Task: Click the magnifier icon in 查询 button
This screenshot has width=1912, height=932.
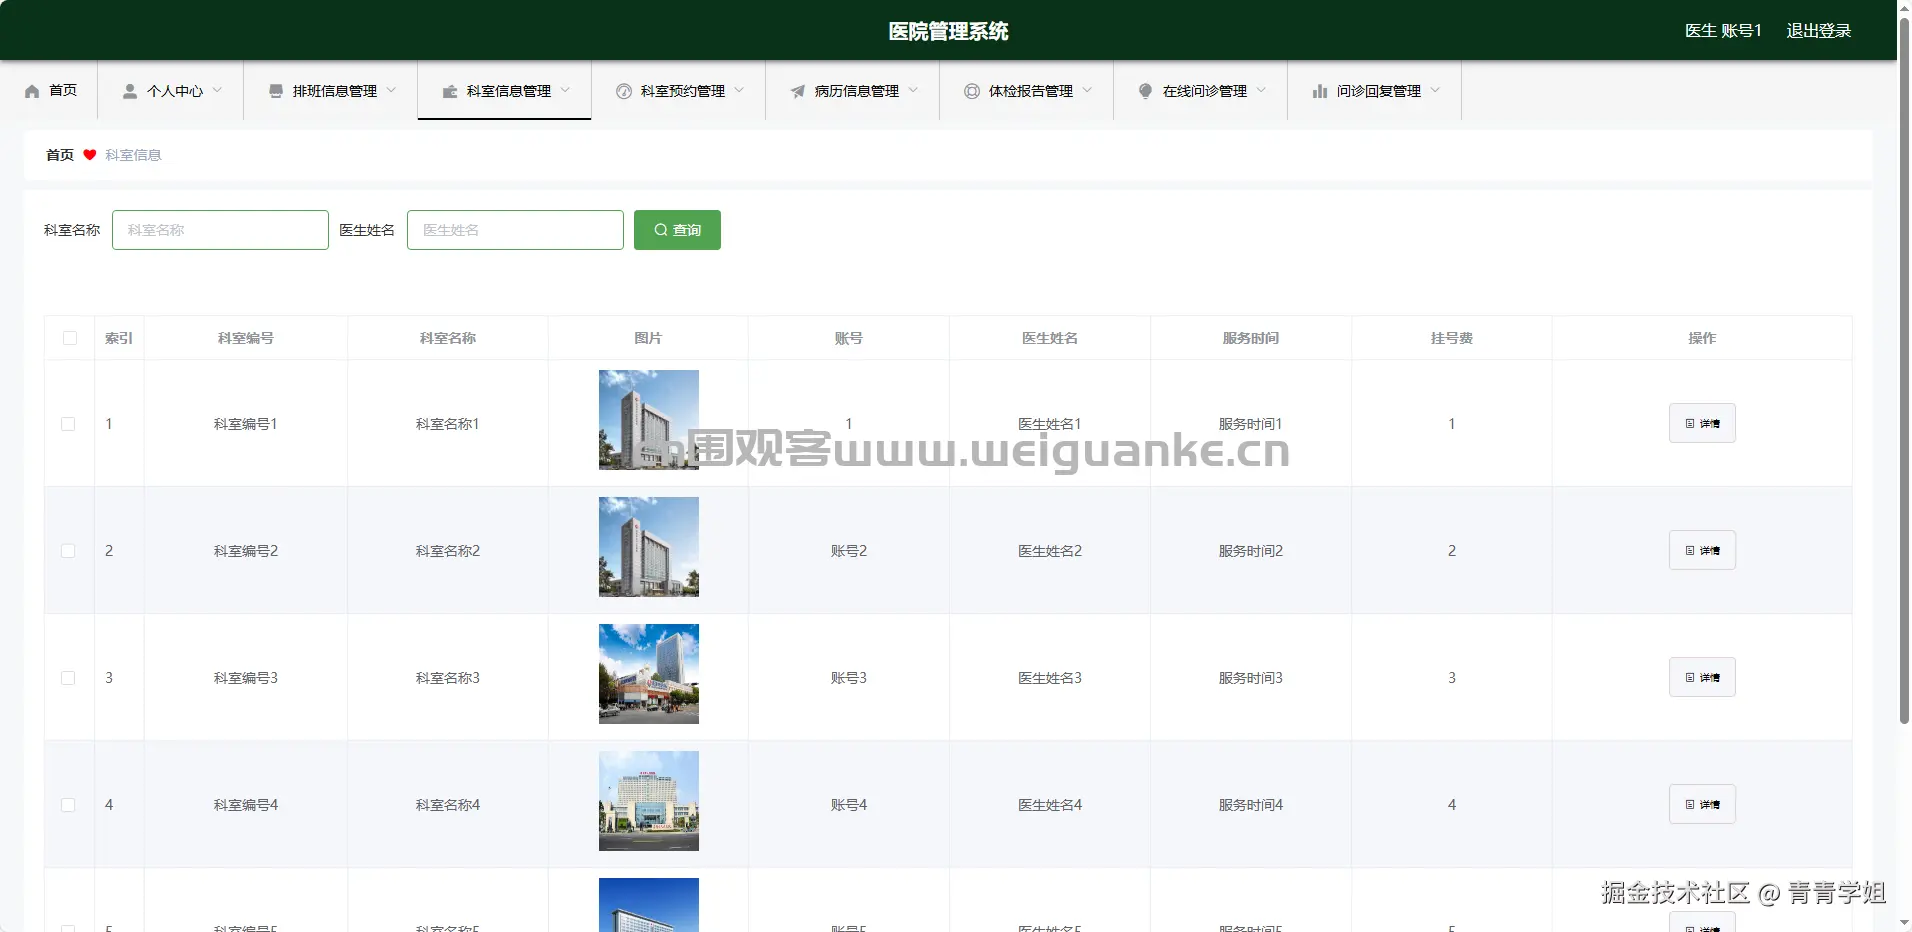Action: pyautogui.click(x=661, y=230)
